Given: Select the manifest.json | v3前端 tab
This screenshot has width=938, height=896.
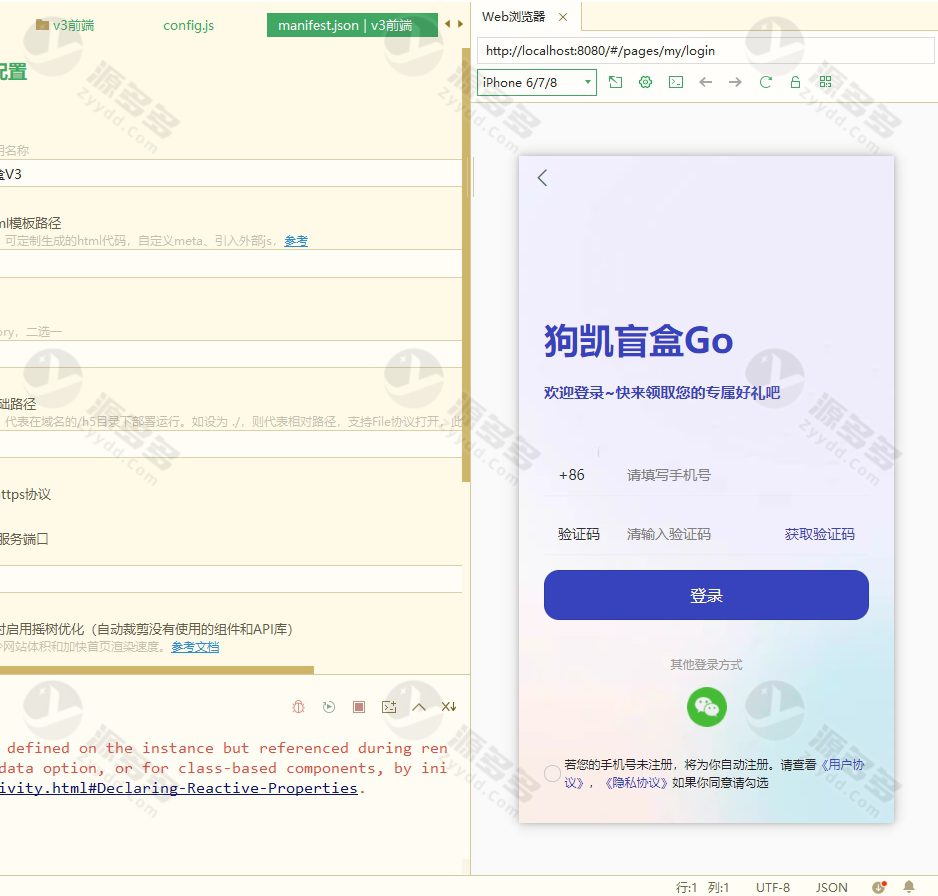Looking at the screenshot, I should pos(352,25).
